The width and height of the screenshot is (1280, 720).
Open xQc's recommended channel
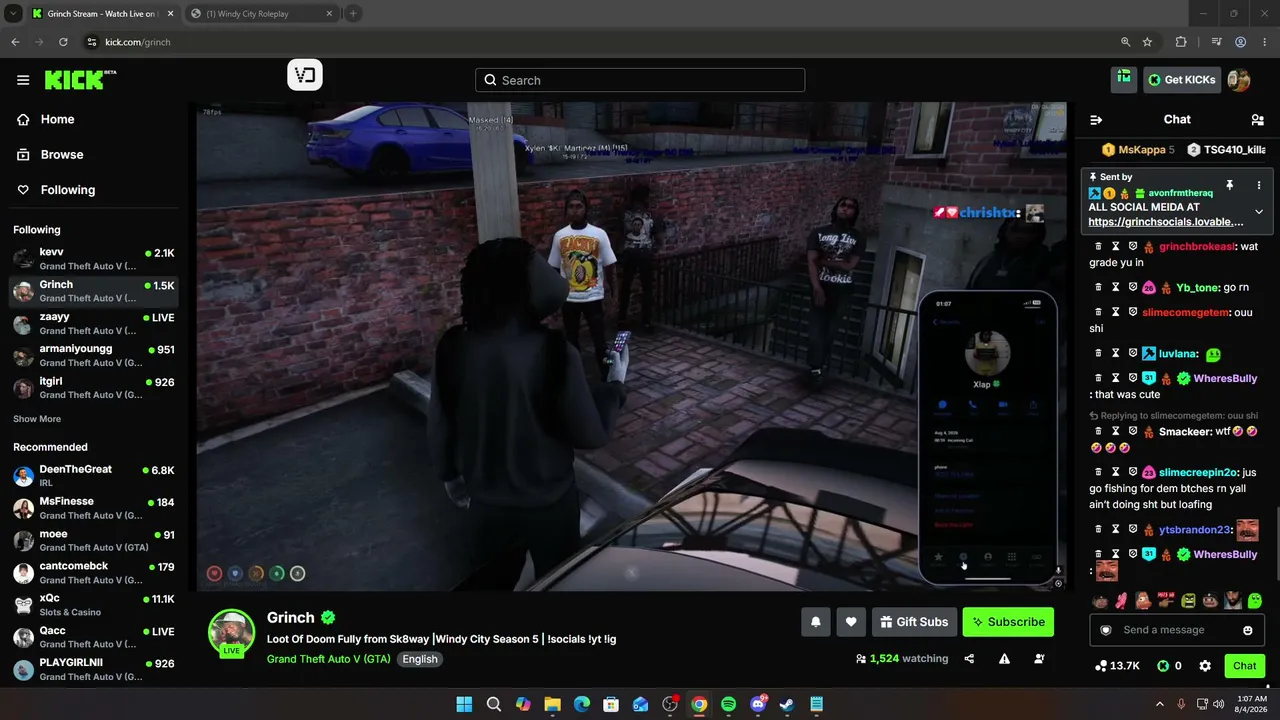pos(94,605)
